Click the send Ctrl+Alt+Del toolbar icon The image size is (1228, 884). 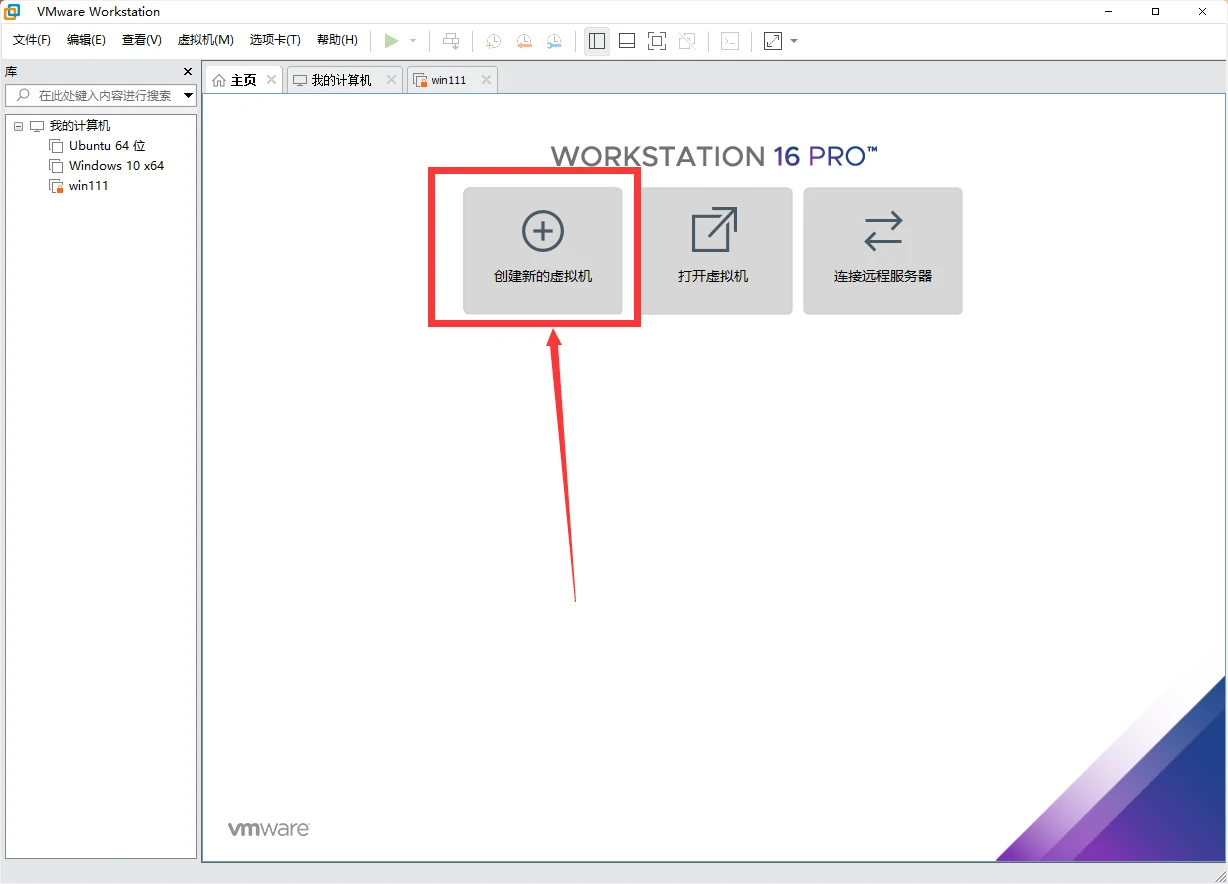451,41
